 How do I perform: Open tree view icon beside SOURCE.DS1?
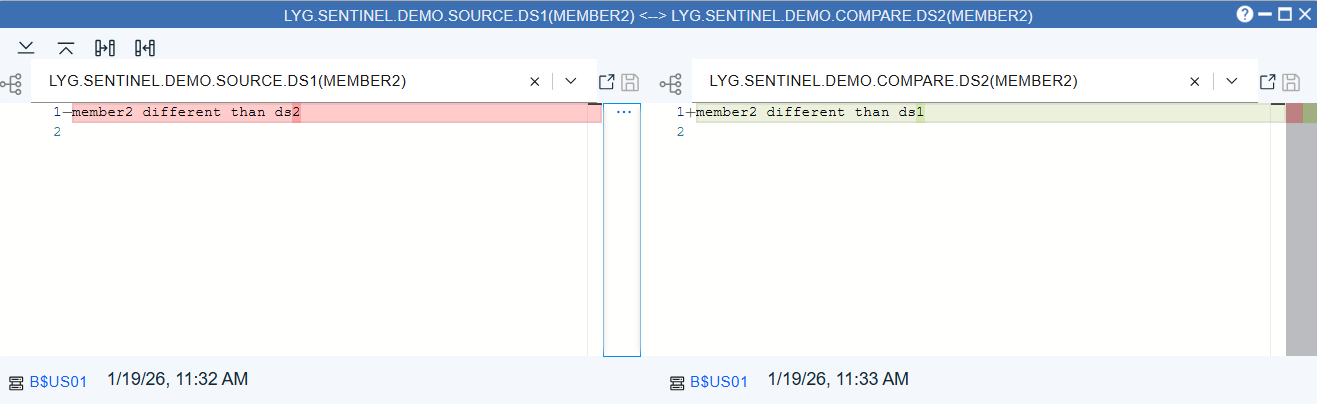(12, 83)
